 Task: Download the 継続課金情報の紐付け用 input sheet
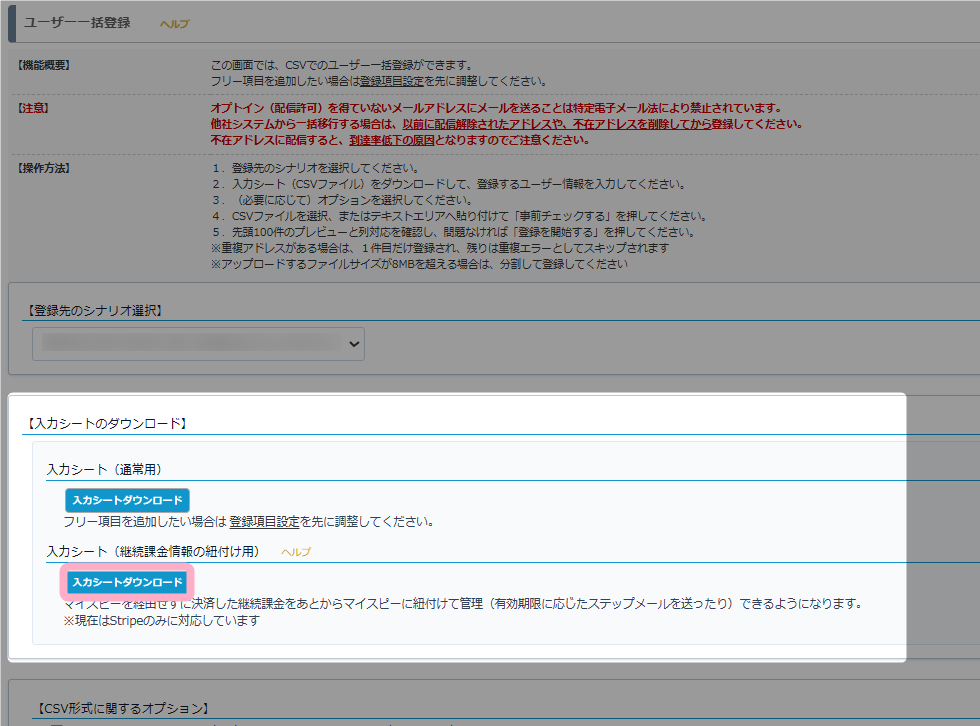[127, 582]
